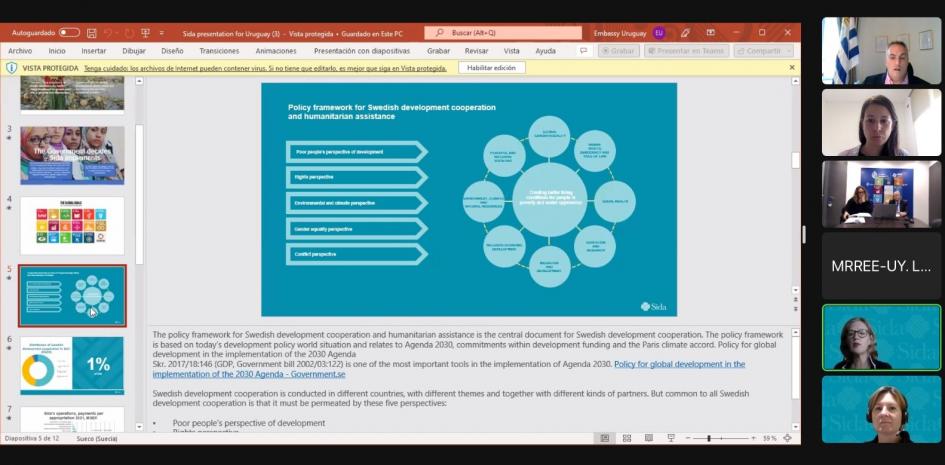Start slideshow from beginning icon in quick access

[x=145, y=33]
